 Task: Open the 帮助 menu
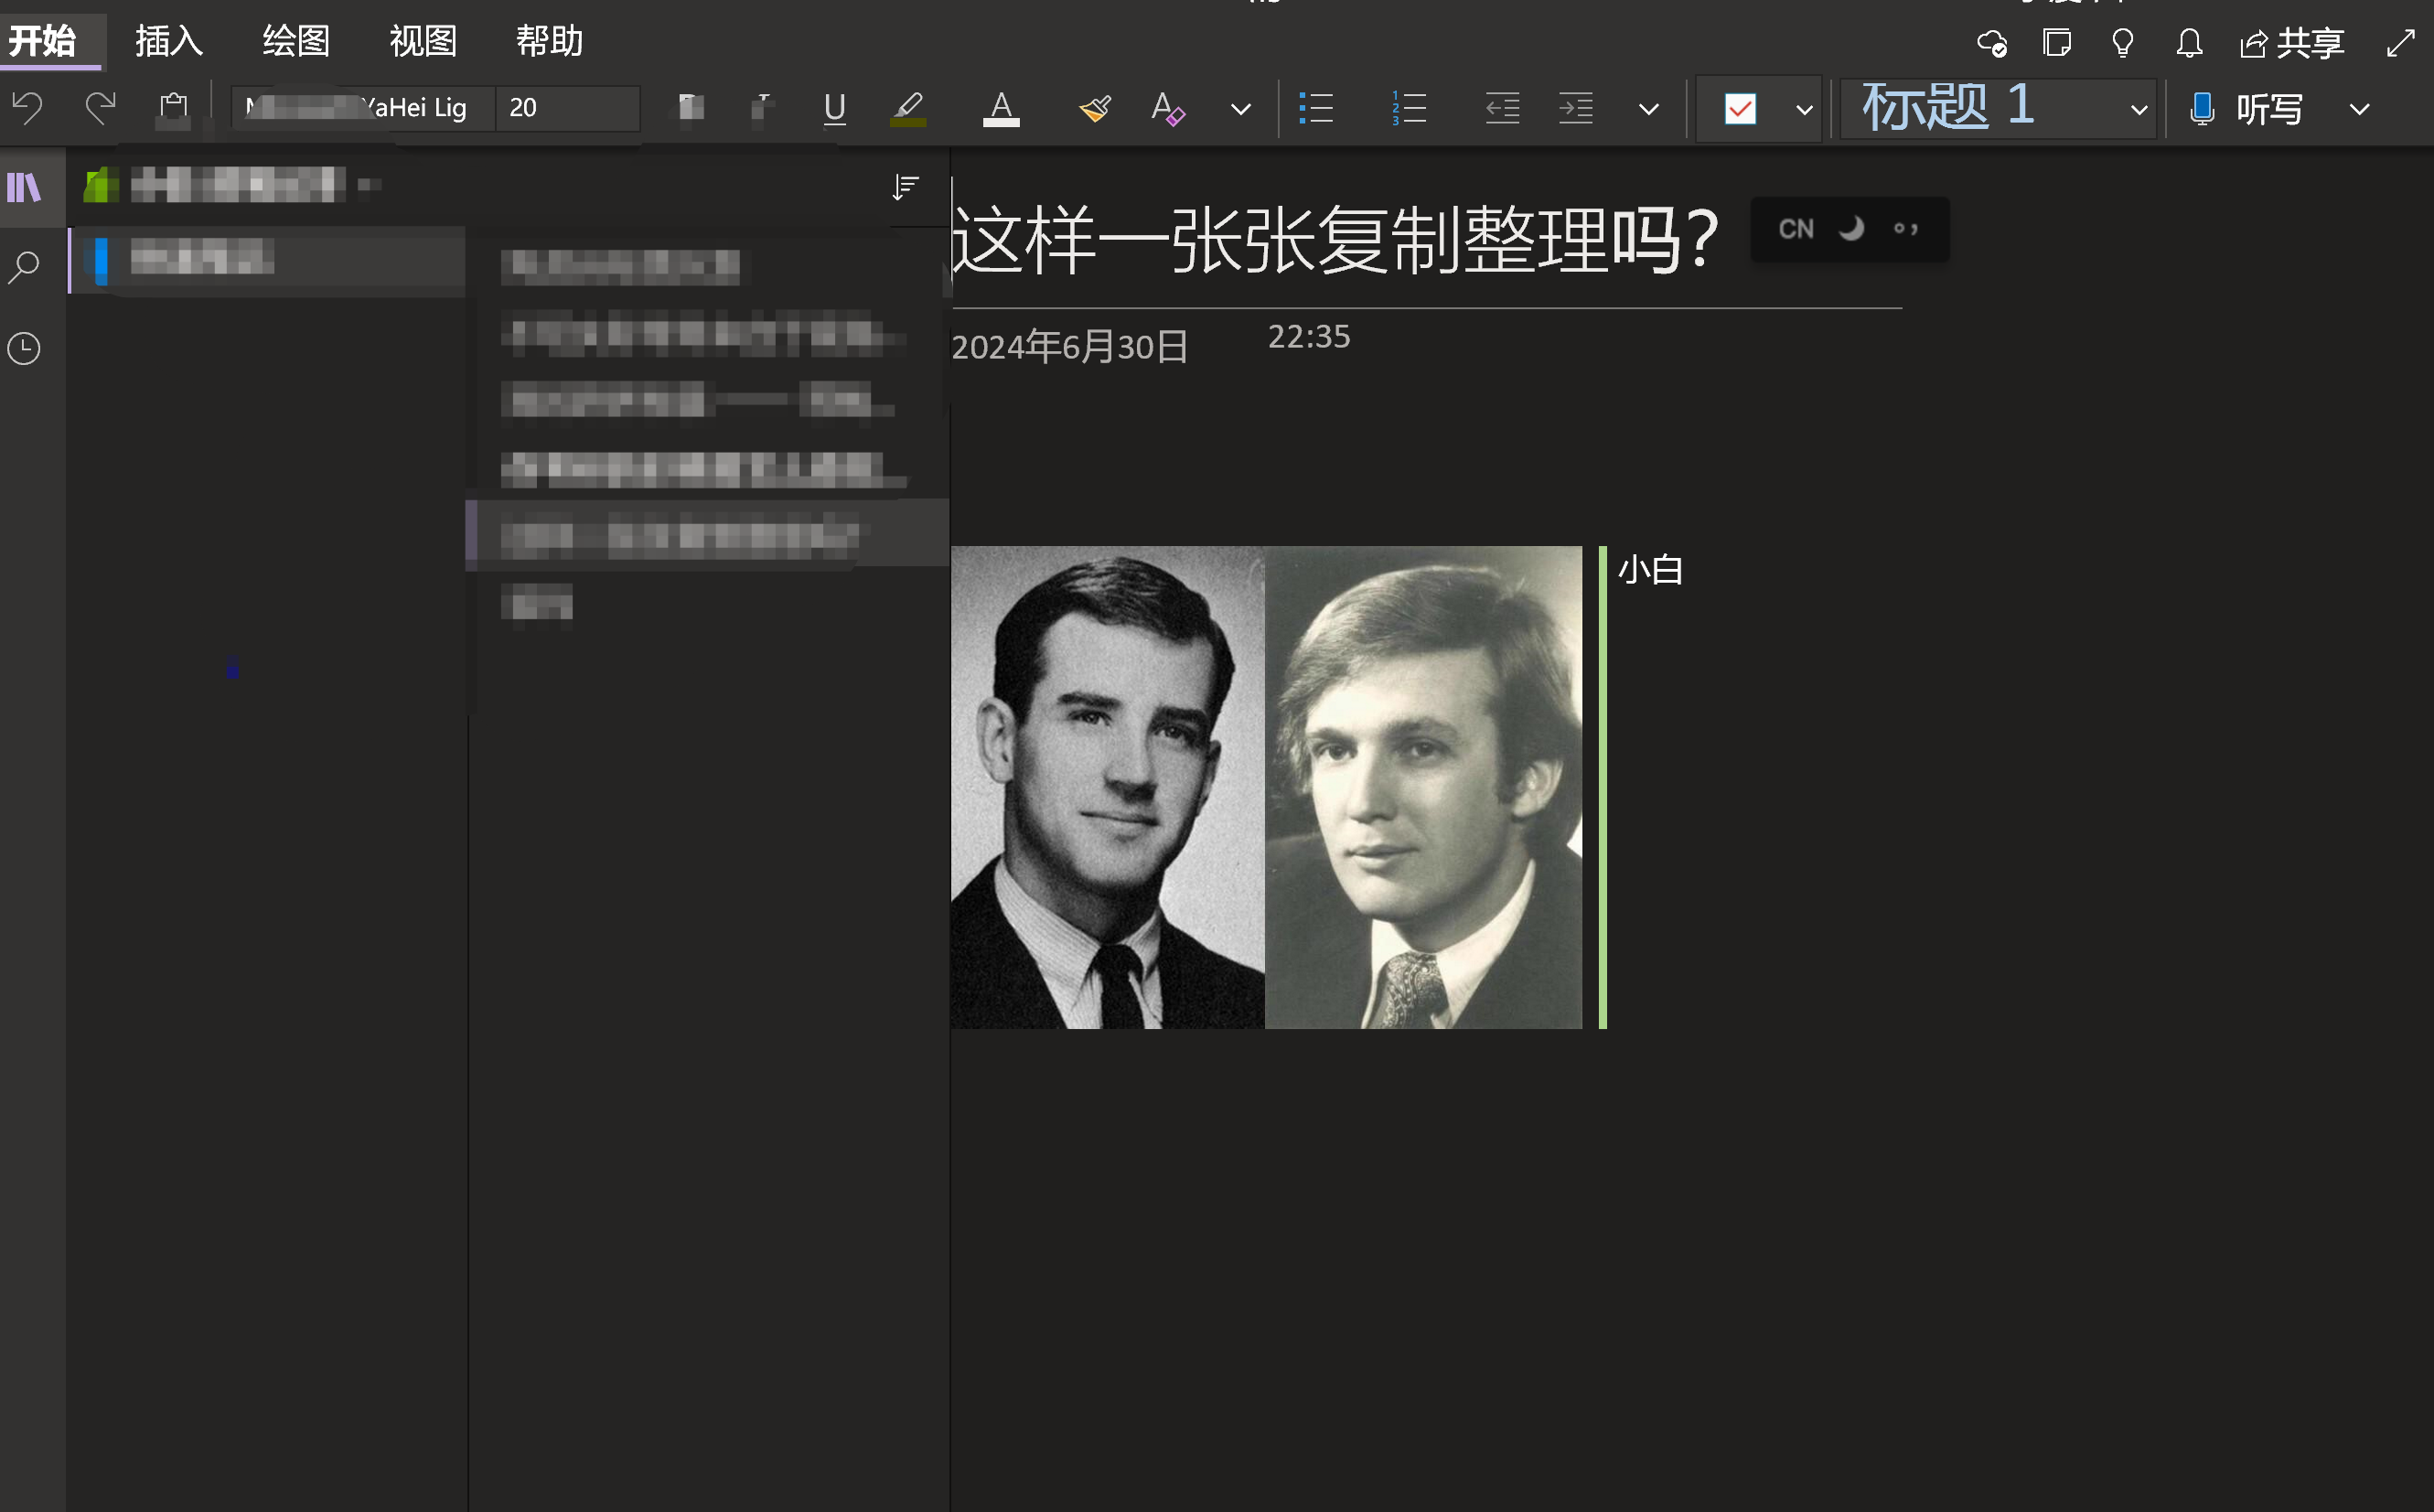[x=548, y=42]
